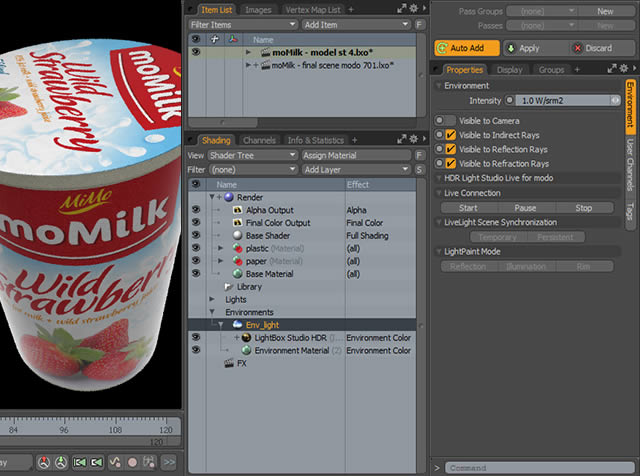Expand more timeline tools double-arrow
Viewport: 640px width, 476px height.
169,462
